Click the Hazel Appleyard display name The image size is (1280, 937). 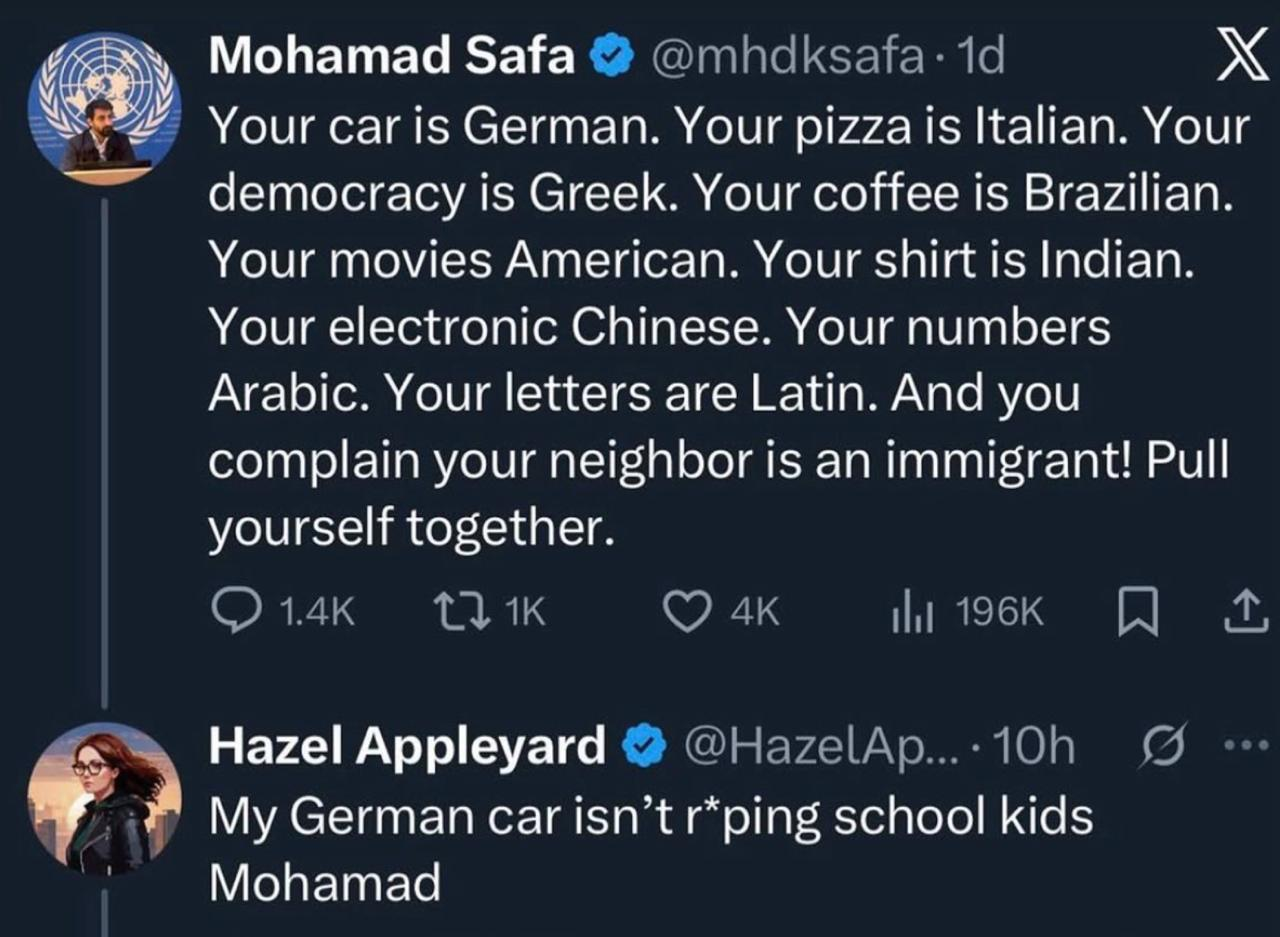click(x=407, y=746)
